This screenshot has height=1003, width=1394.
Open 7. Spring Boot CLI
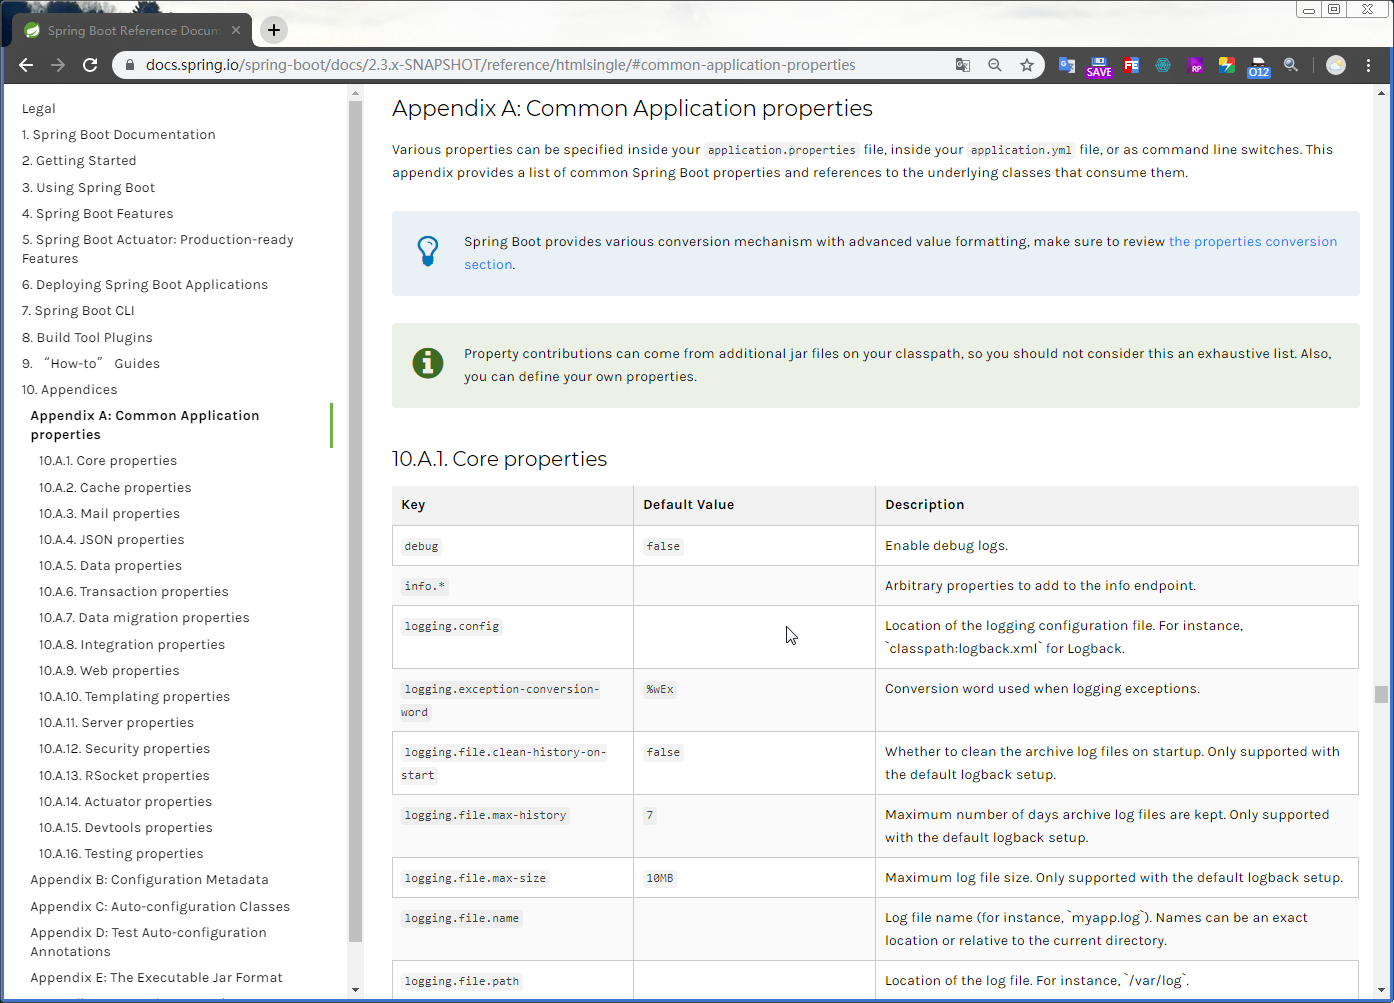[x=78, y=311]
